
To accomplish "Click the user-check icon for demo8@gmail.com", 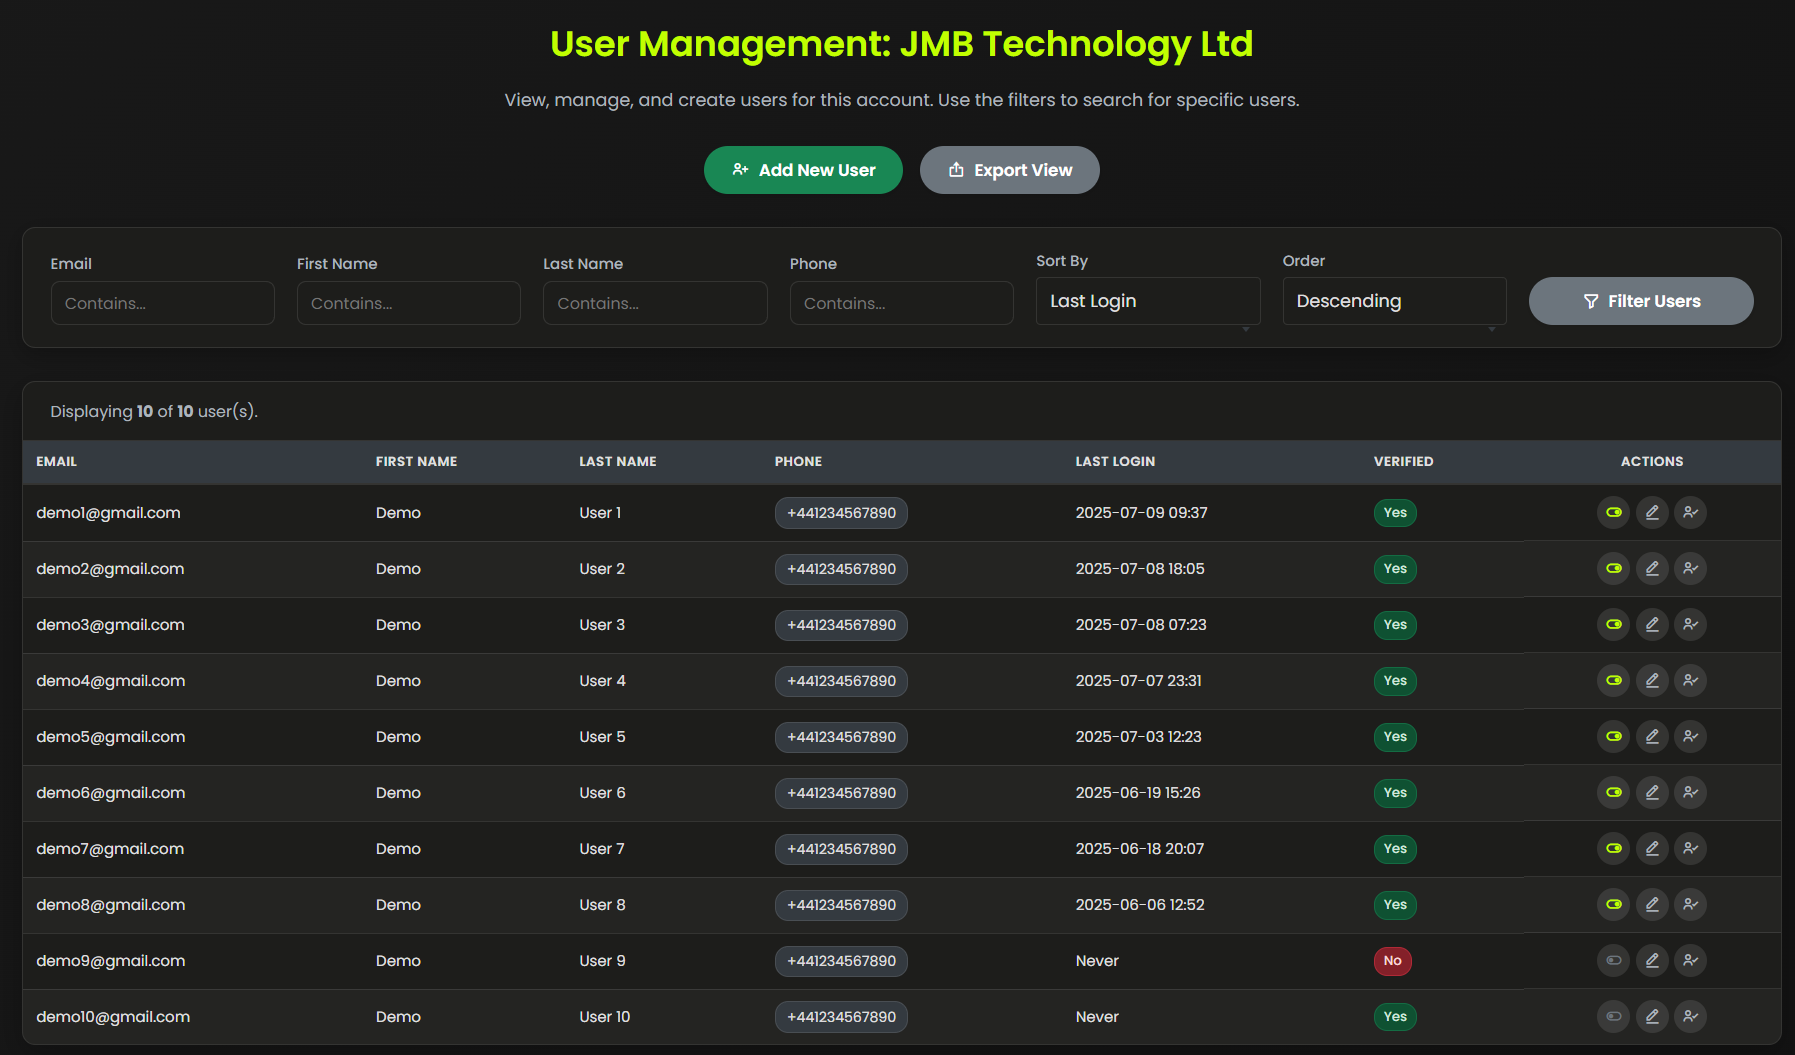I will click(1690, 905).
